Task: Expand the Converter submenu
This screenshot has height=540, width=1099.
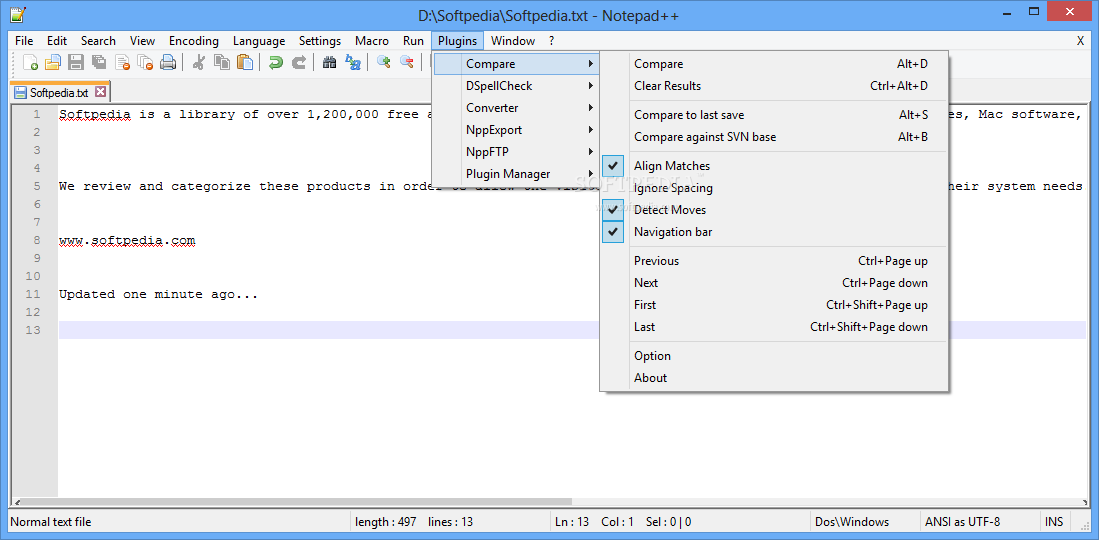Action: pos(516,108)
